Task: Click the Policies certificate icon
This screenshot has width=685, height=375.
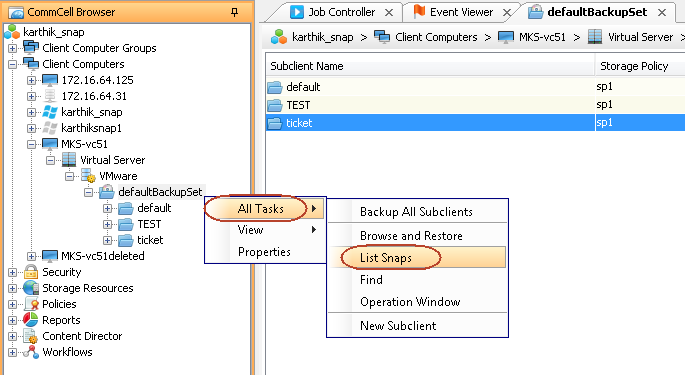Action: (31, 304)
